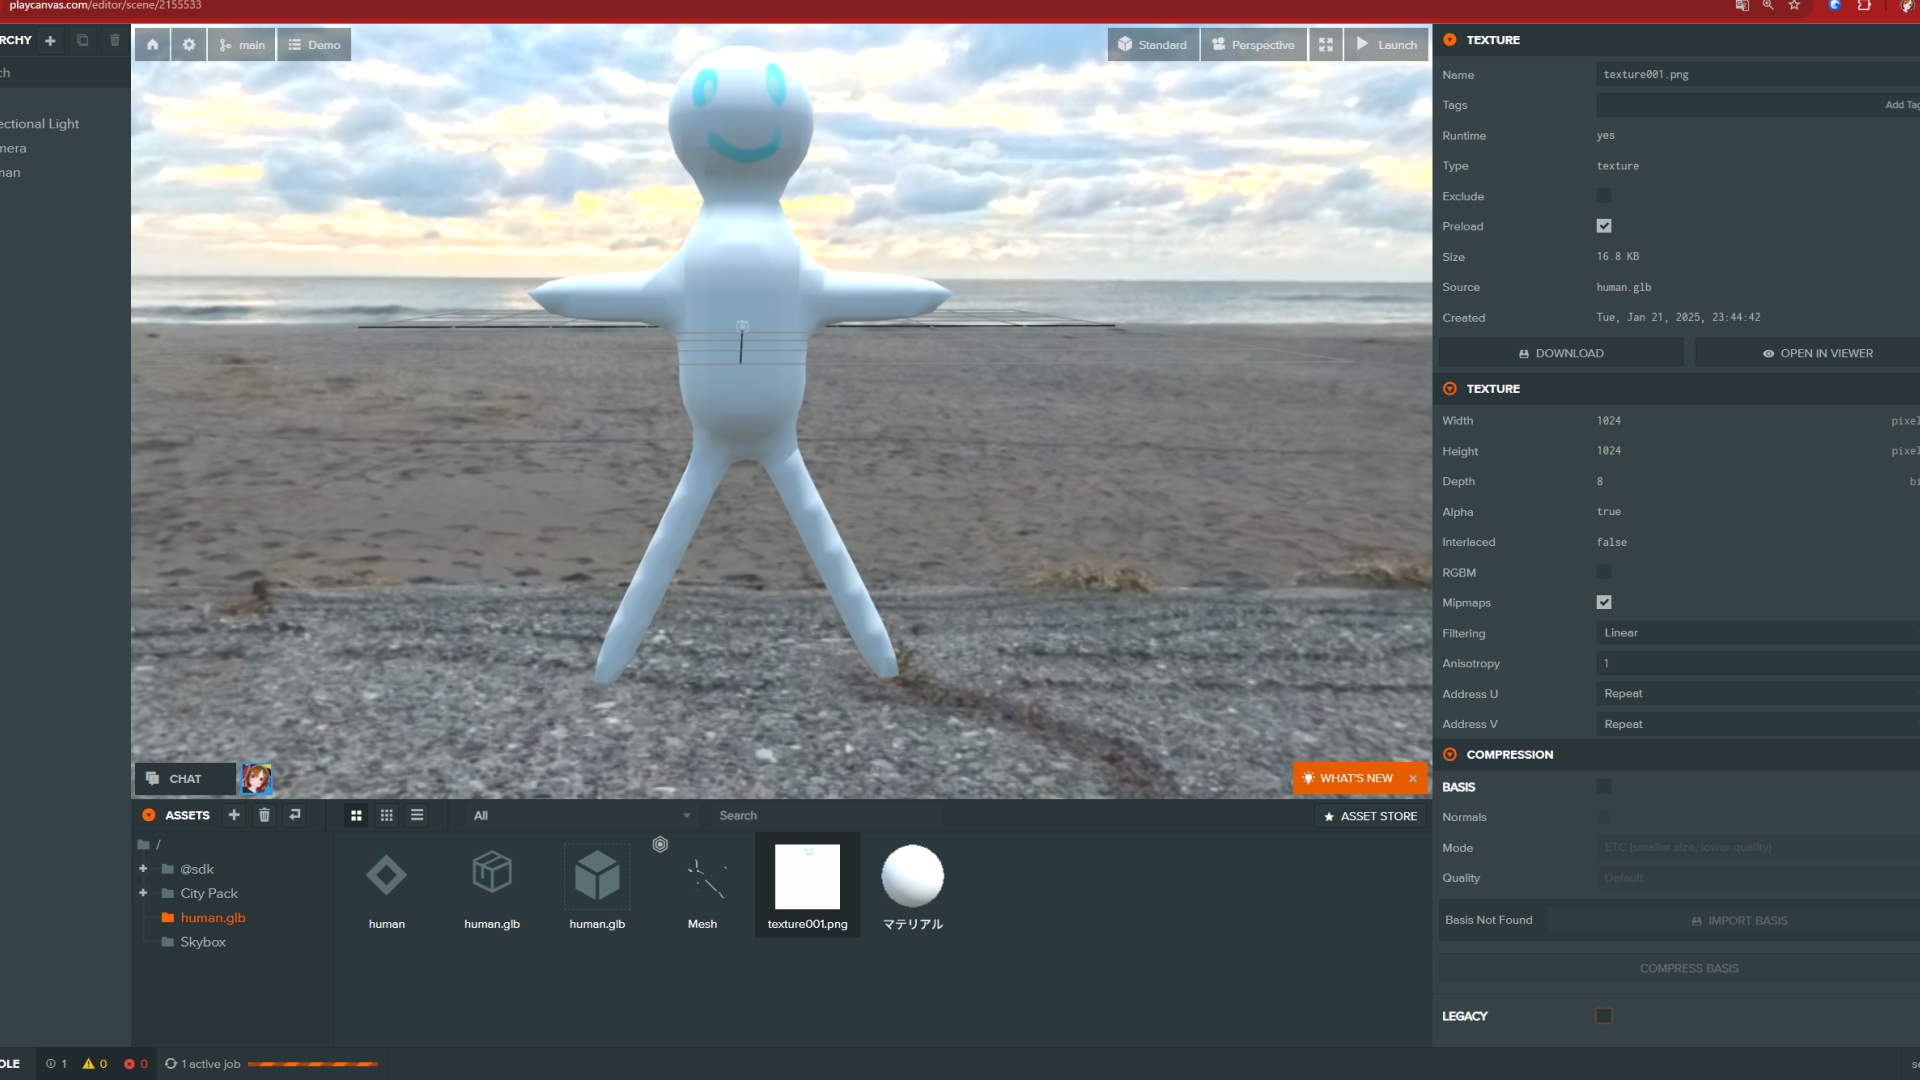Click the user avatar beside CHAT
This screenshot has height=1080, width=1920.
(x=256, y=779)
